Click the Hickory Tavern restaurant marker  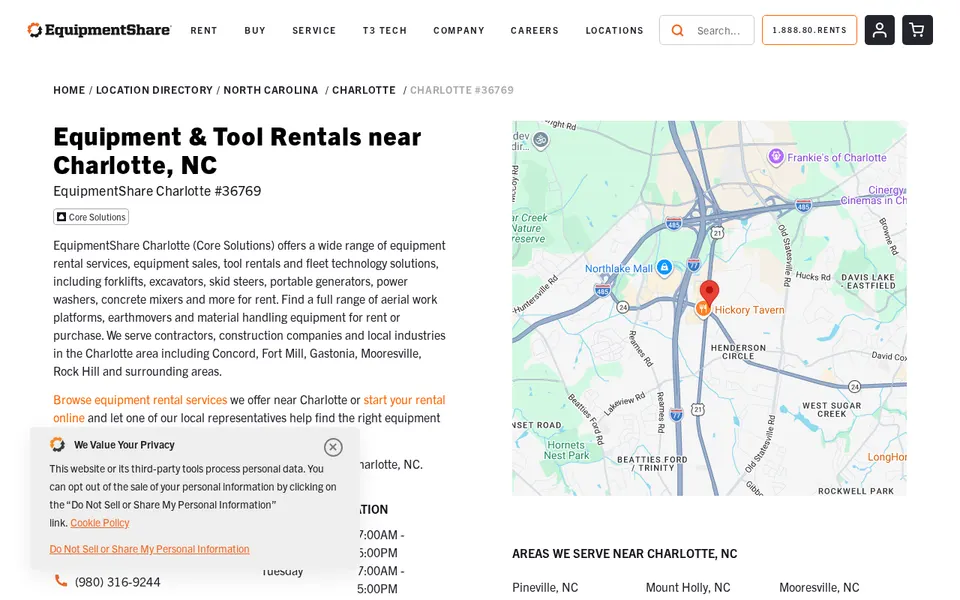tap(703, 310)
